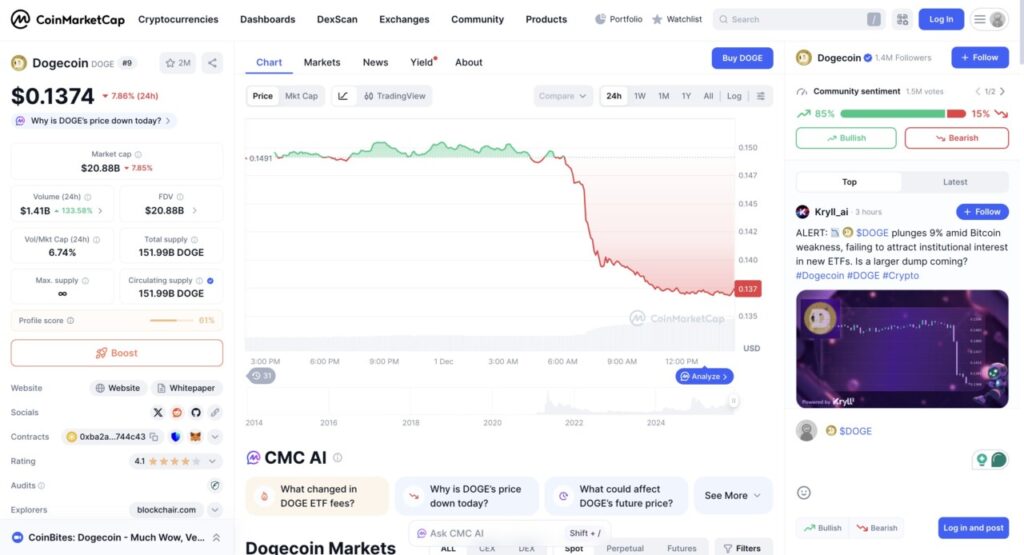Open chart settings sliders icon

[x=760, y=96]
